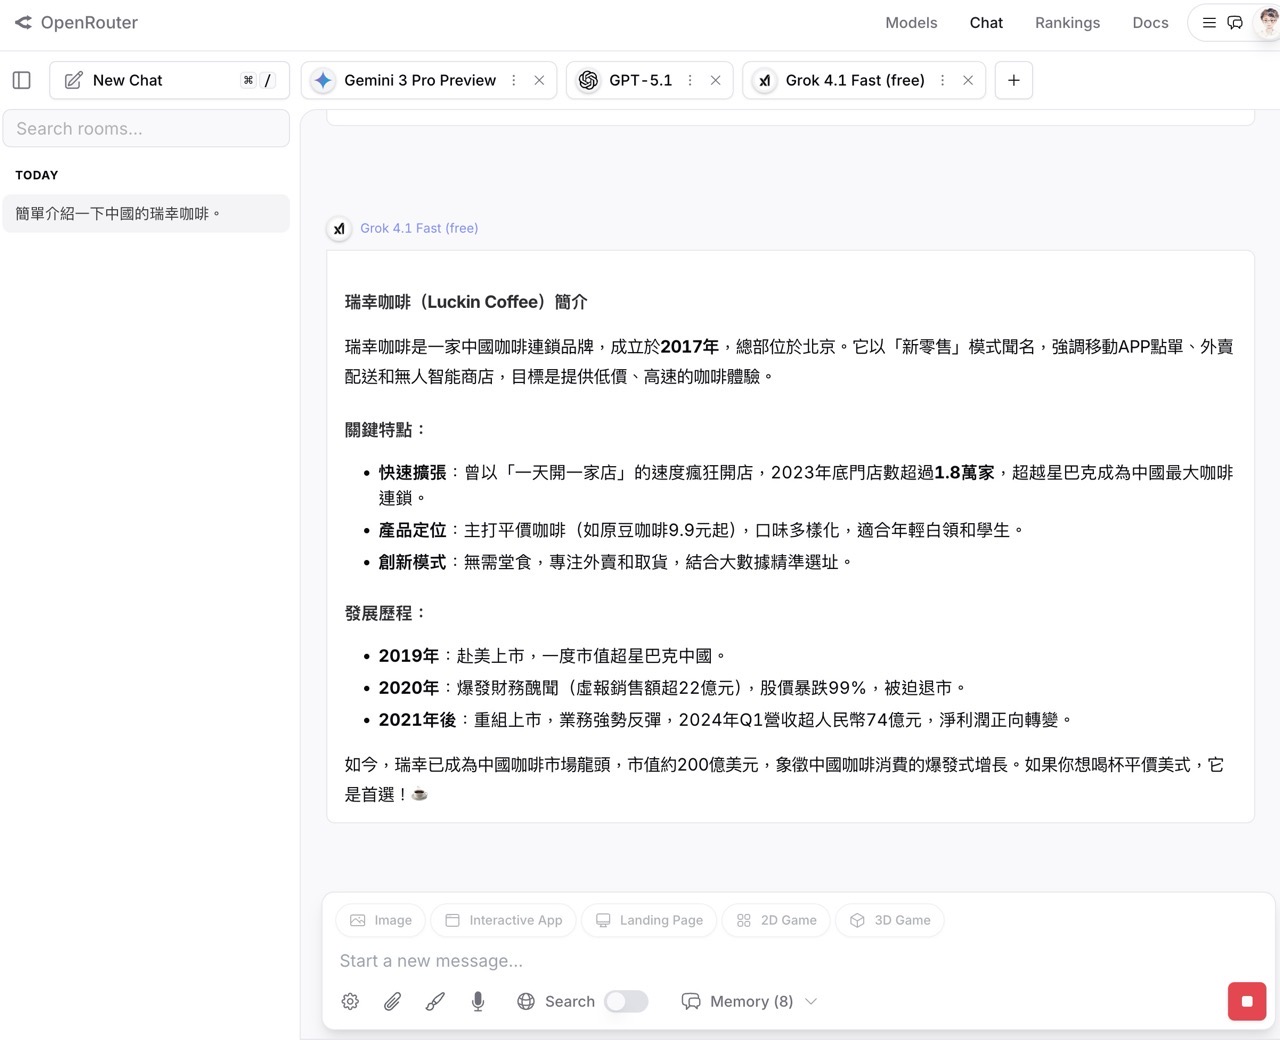
Task: Open the Docs page
Action: pyautogui.click(x=1150, y=23)
